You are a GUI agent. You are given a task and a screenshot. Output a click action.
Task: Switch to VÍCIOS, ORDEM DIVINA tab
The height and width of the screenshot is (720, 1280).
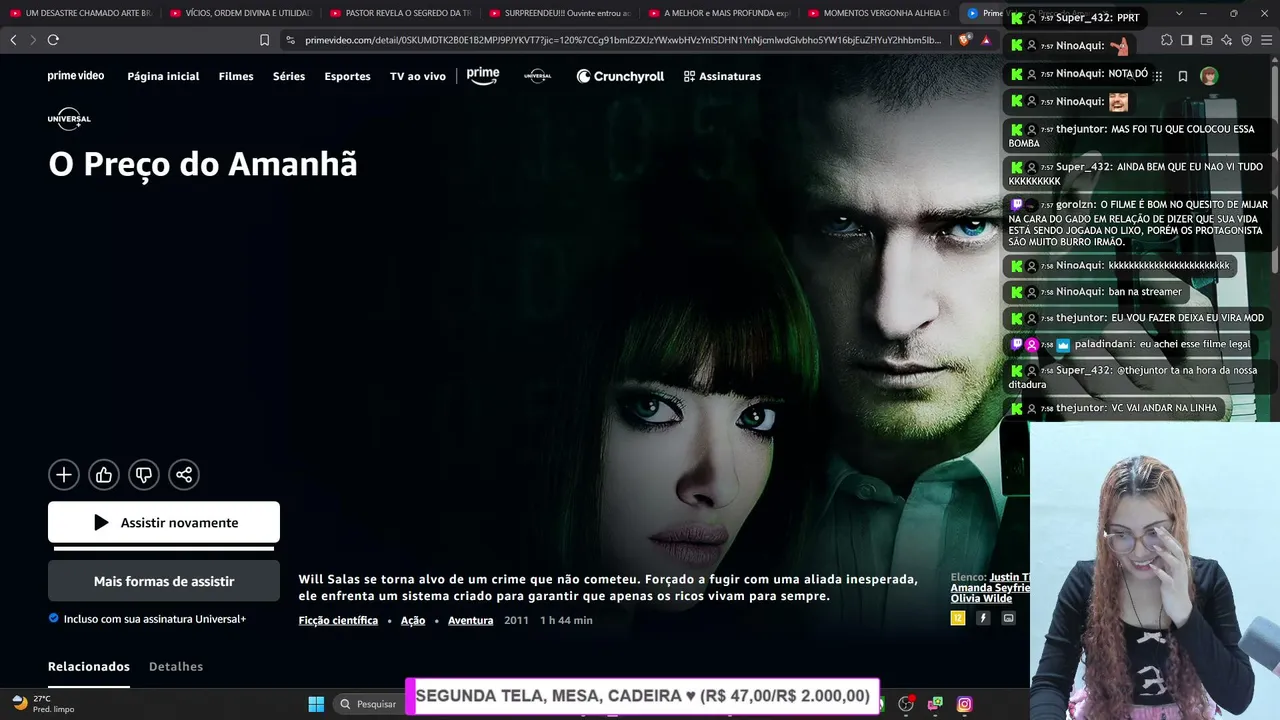(239, 13)
